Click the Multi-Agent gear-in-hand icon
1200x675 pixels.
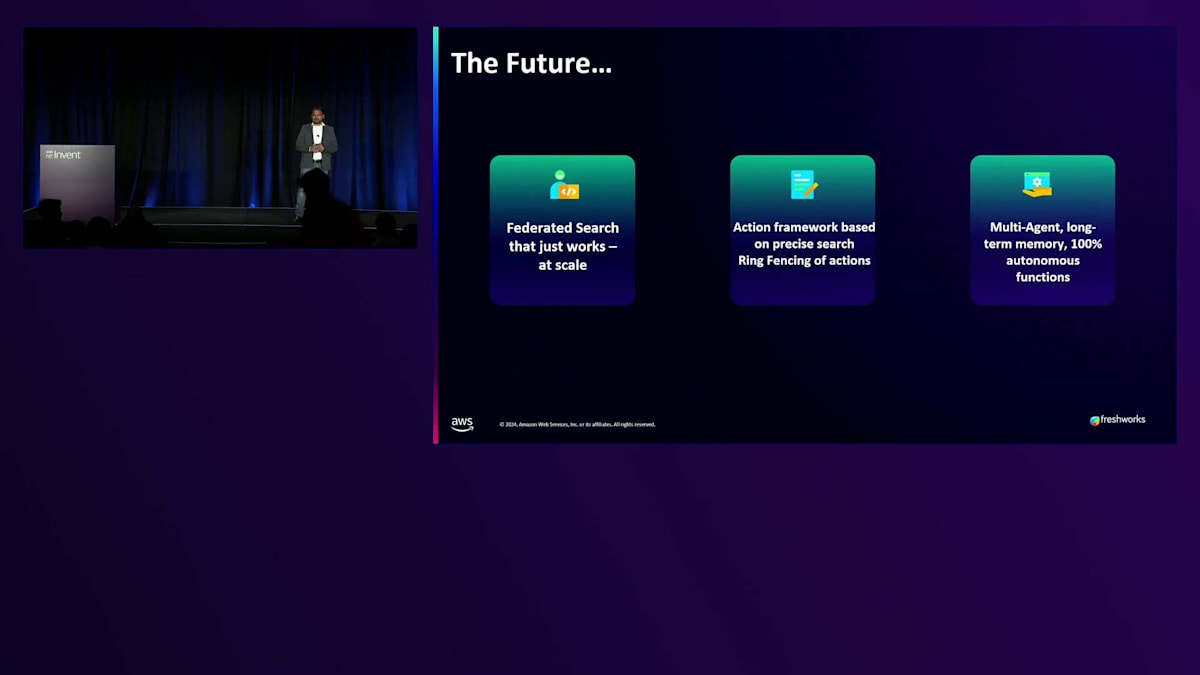1037,184
